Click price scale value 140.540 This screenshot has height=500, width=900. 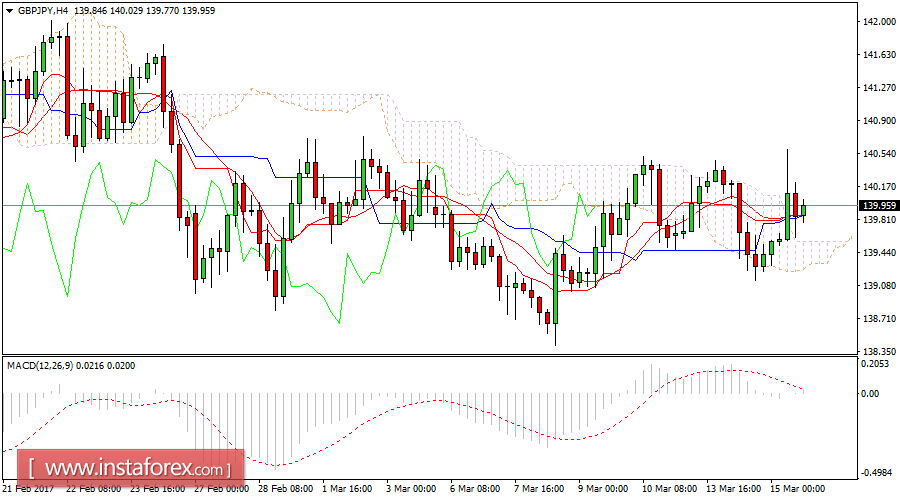pos(879,154)
